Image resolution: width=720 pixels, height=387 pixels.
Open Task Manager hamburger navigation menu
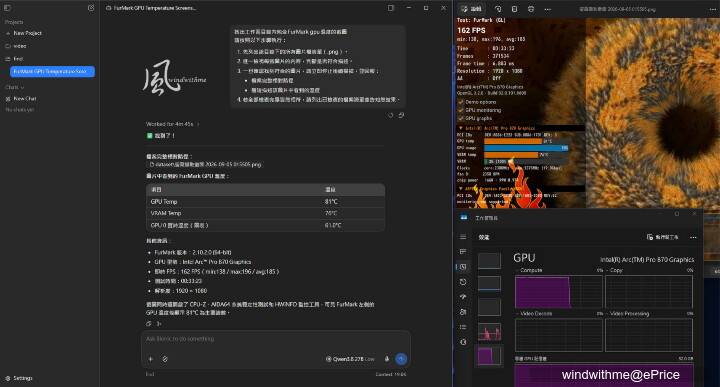tap(463, 237)
